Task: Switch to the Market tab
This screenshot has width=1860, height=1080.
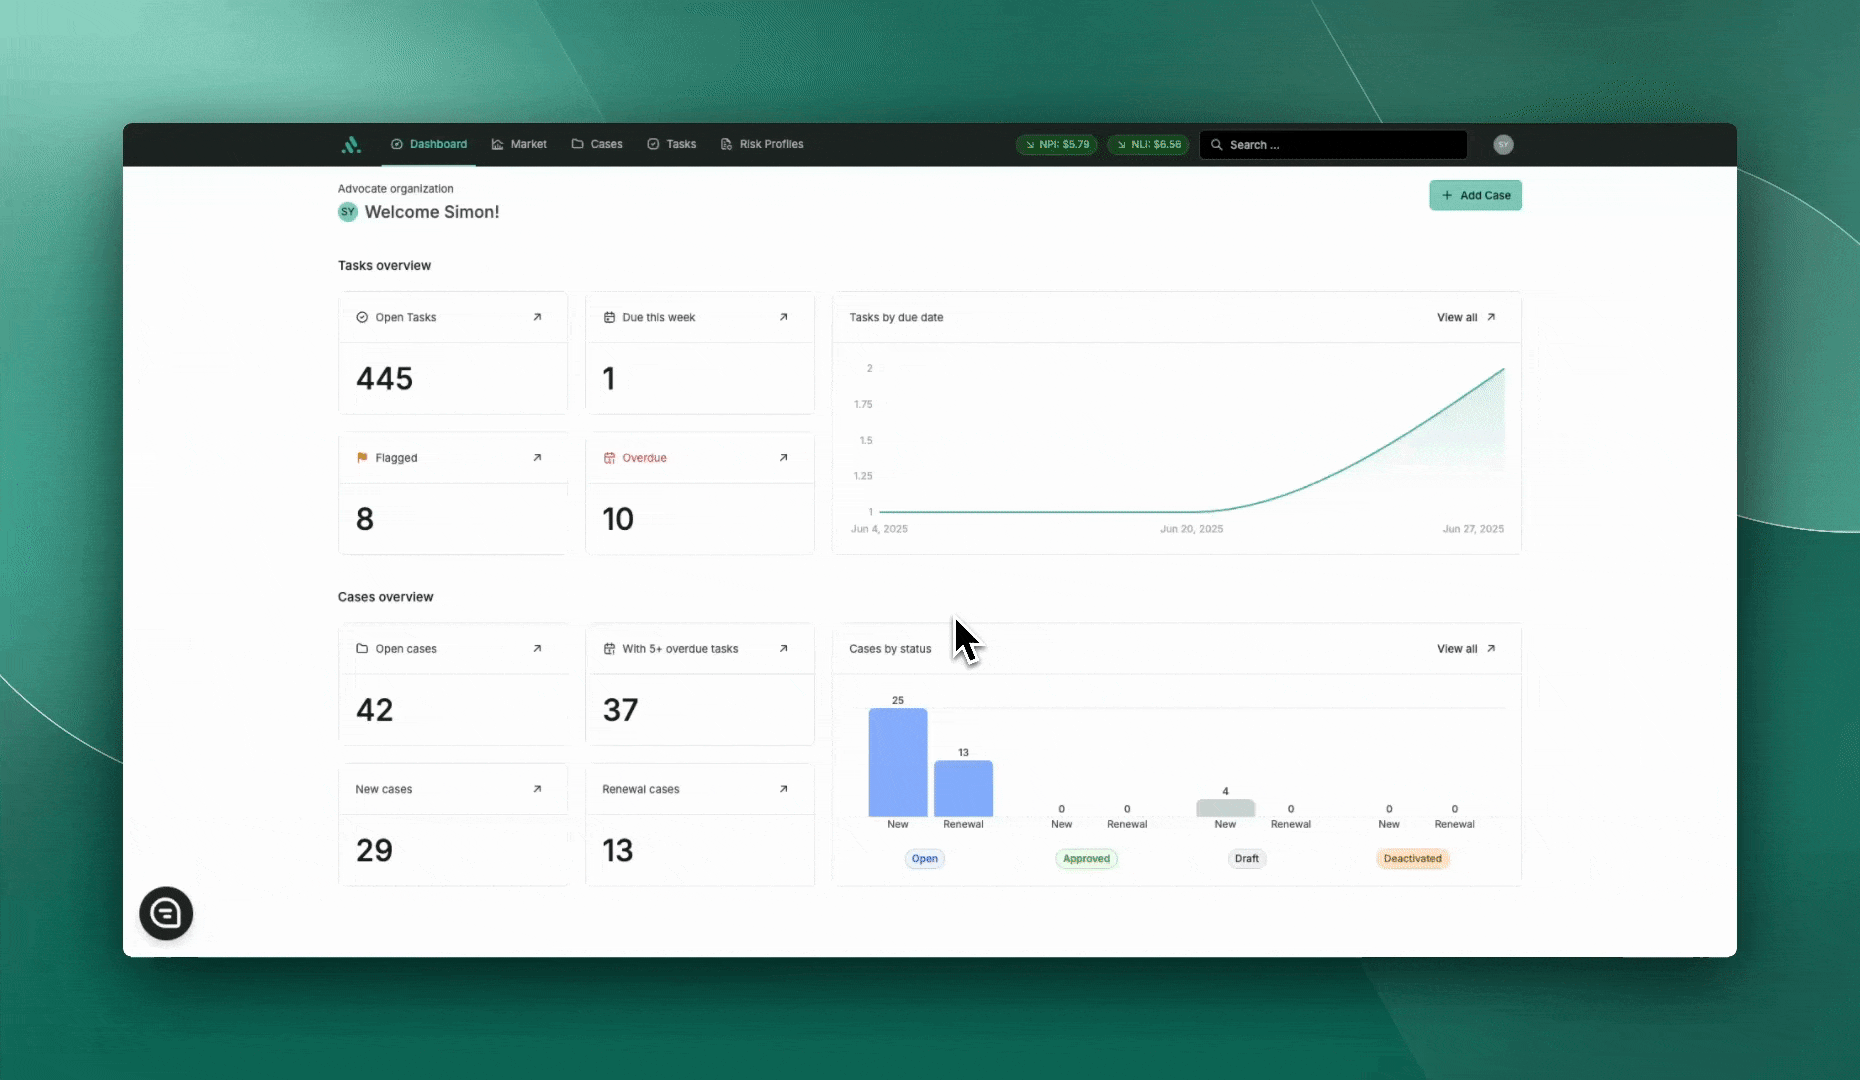Action: click(x=519, y=145)
